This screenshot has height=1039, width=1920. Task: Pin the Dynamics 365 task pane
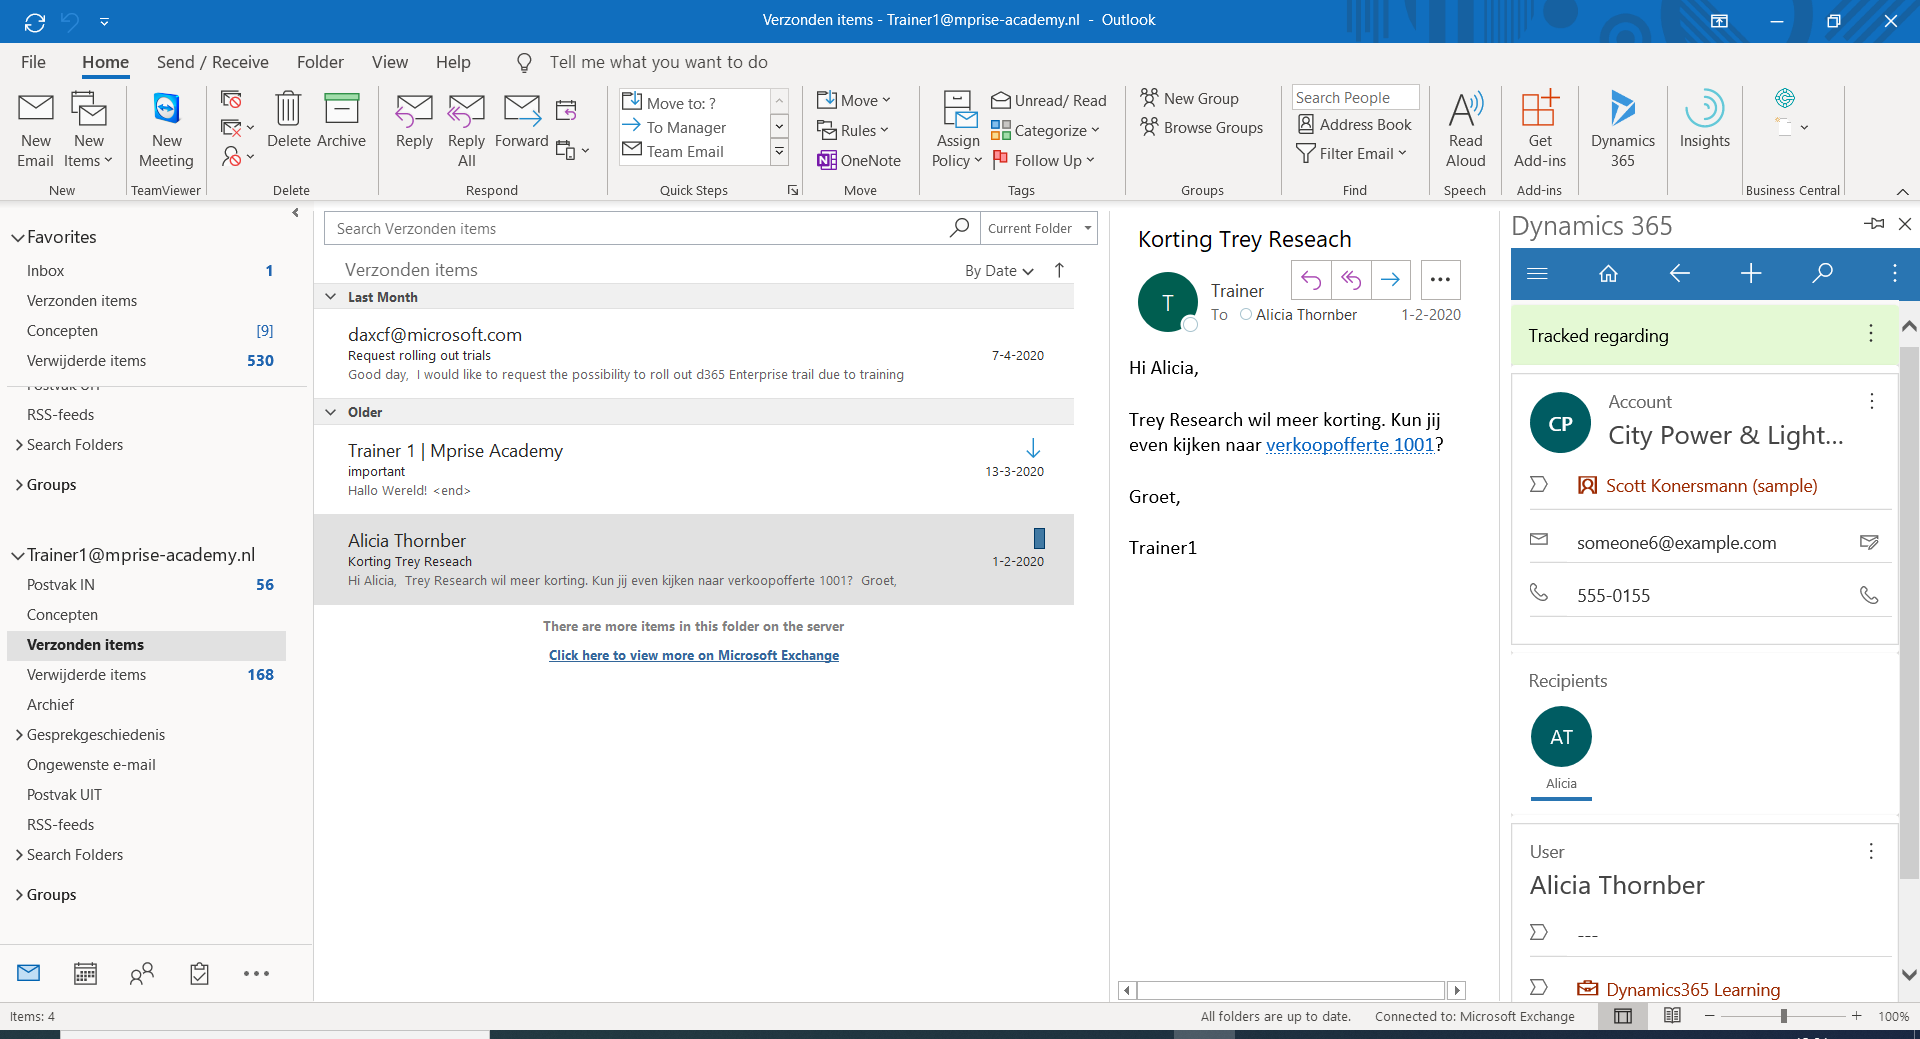pyautogui.click(x=1875, y=224)
